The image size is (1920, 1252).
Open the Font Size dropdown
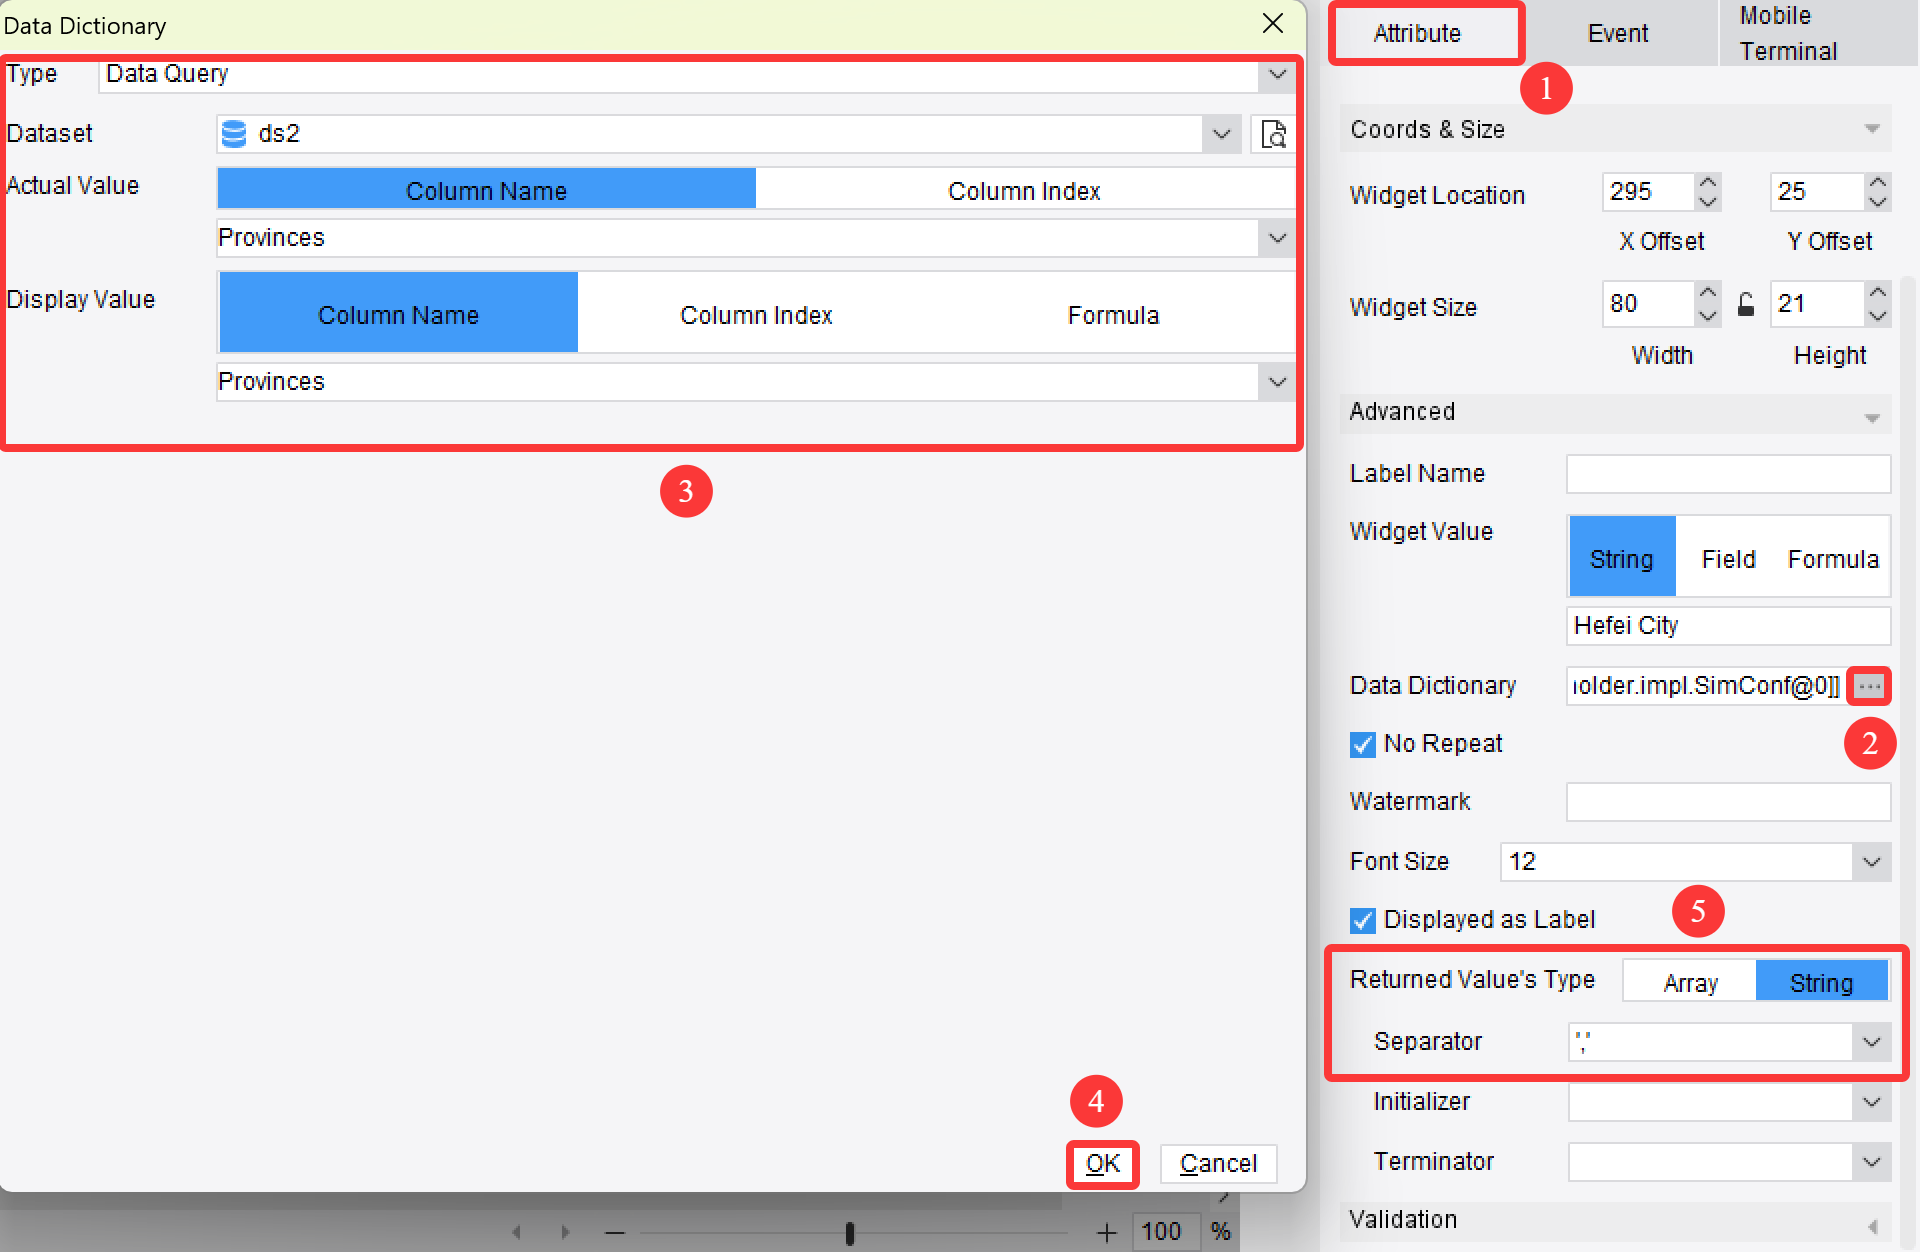pyautogui.click(x=1872, y=861)
